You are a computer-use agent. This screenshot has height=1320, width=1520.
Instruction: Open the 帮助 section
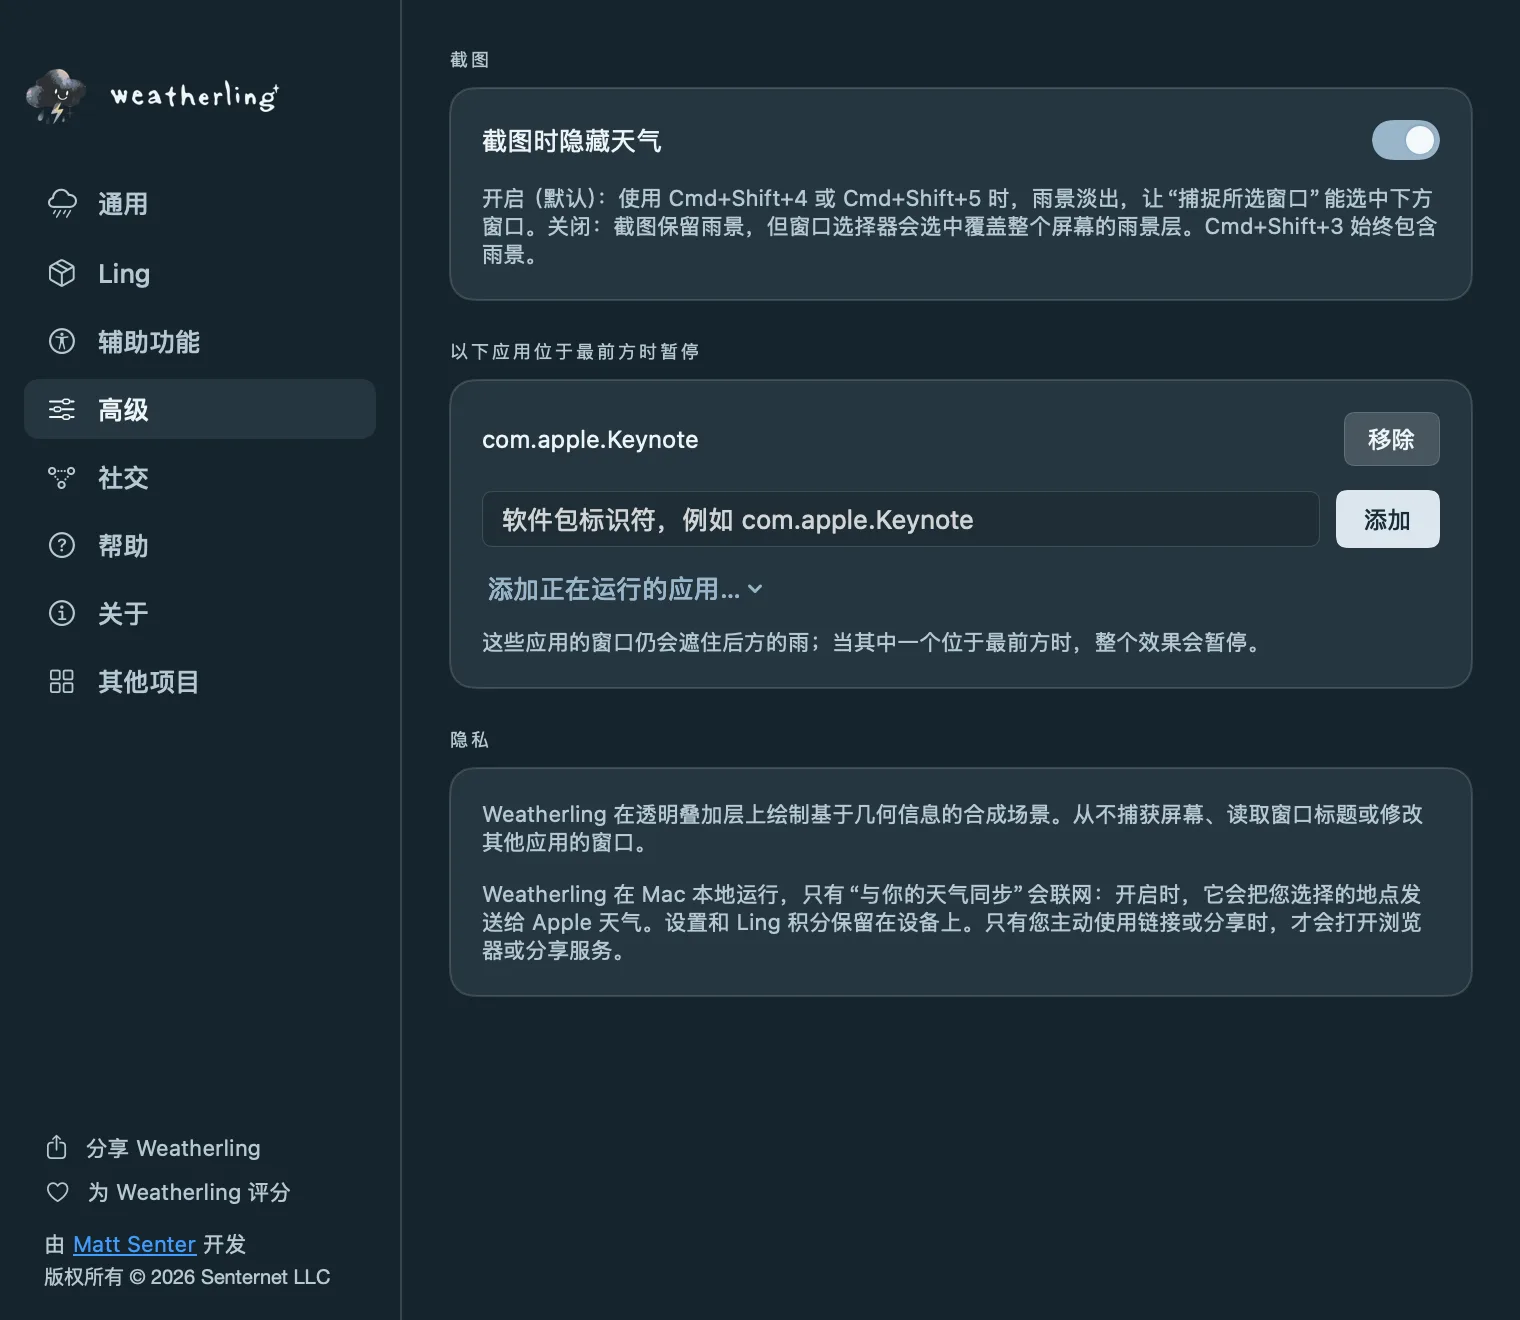200,545
